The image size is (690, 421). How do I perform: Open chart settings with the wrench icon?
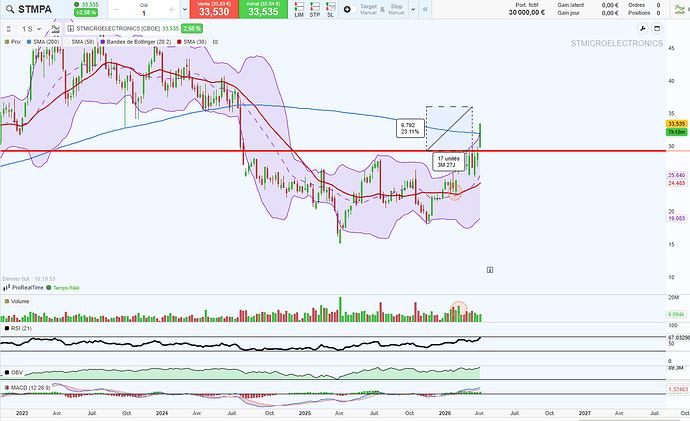[642, 29]
